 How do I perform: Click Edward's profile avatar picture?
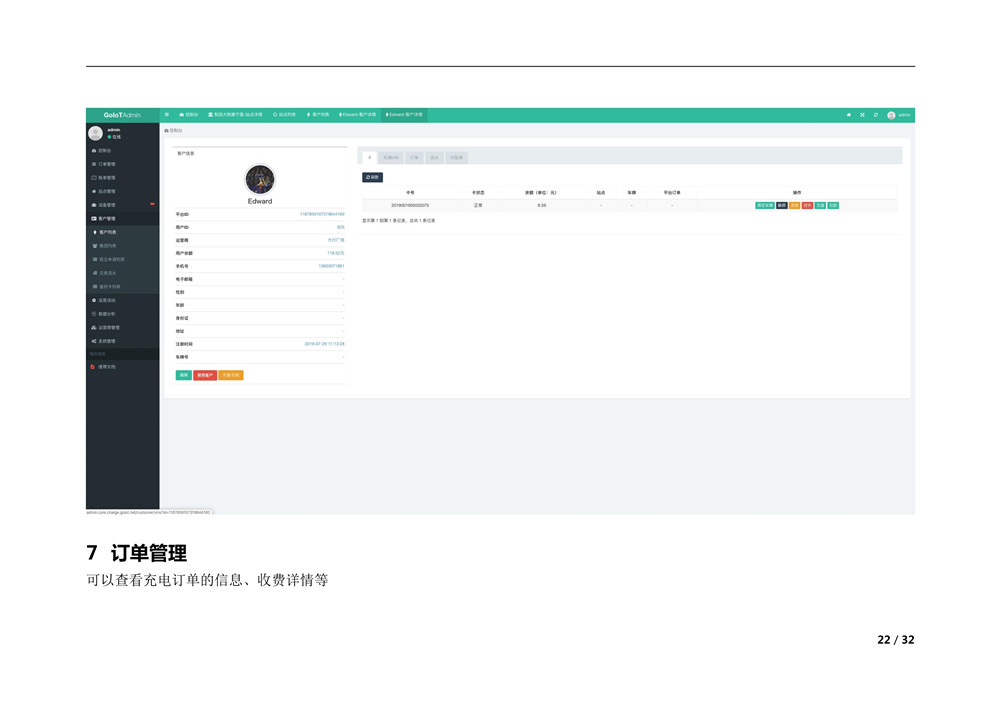(260, 179)
